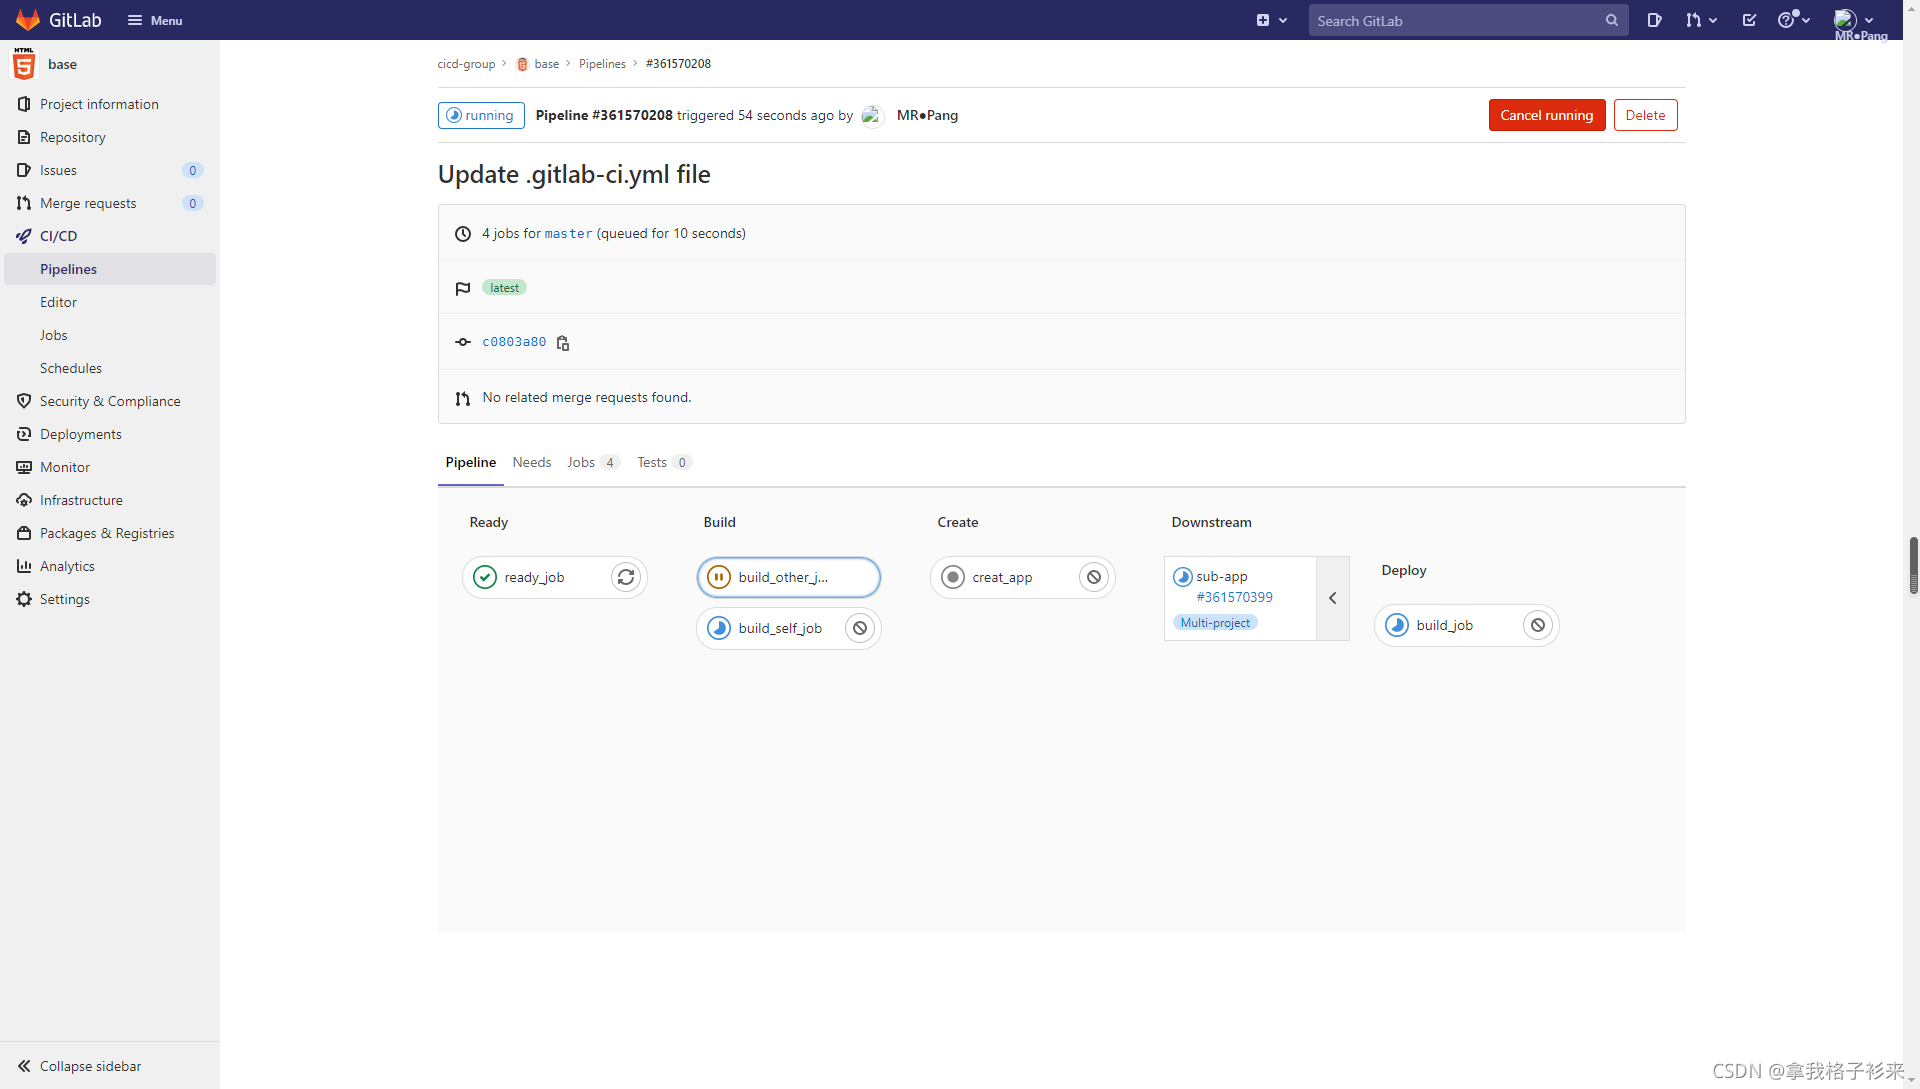Cancel the build_job in Deploy stage
Screen dimensions: 1920x1089
point(1538,625)
